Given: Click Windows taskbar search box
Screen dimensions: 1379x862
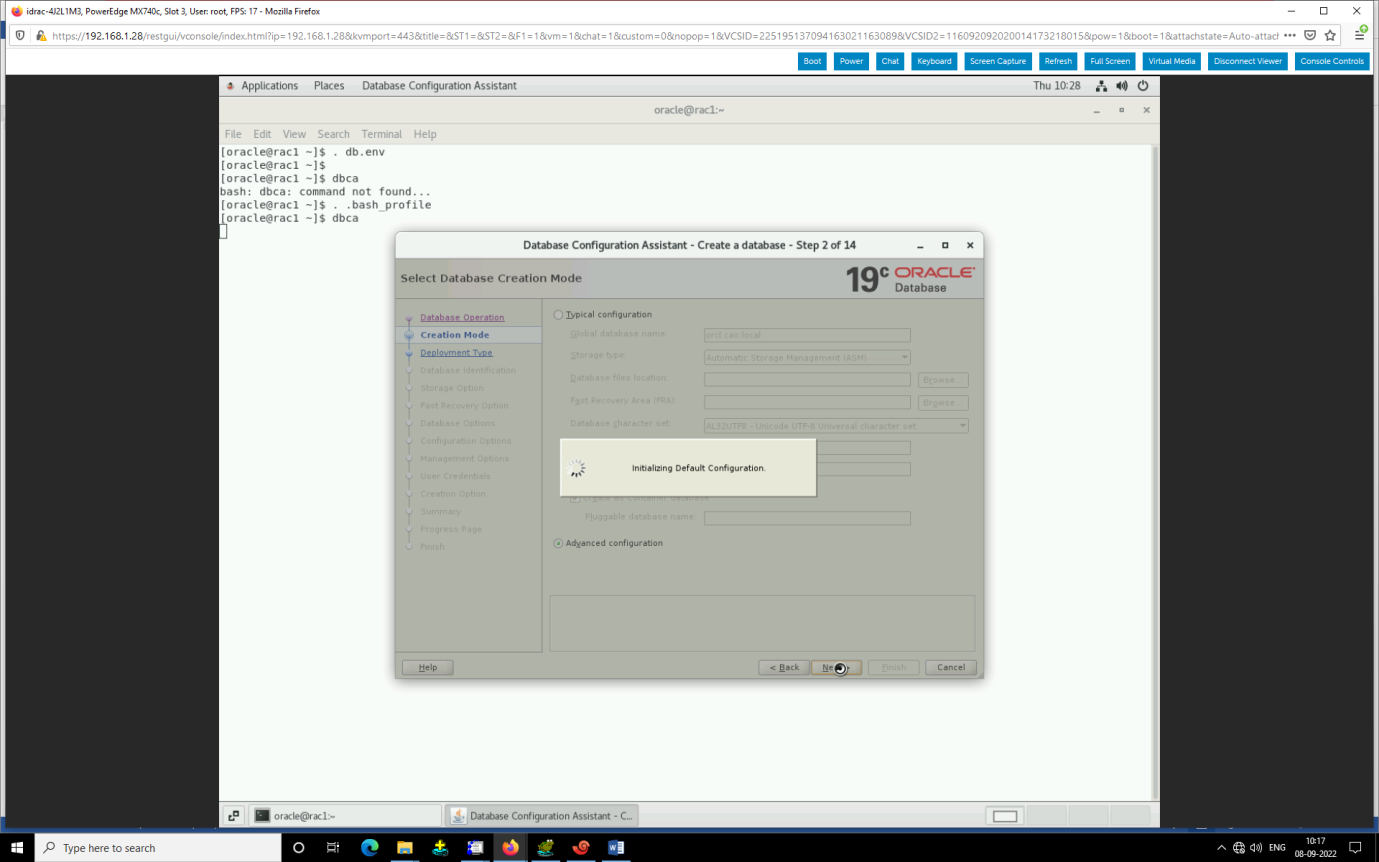Looking at the screenshot, I should pyautogui.click(x=158, y=847).
